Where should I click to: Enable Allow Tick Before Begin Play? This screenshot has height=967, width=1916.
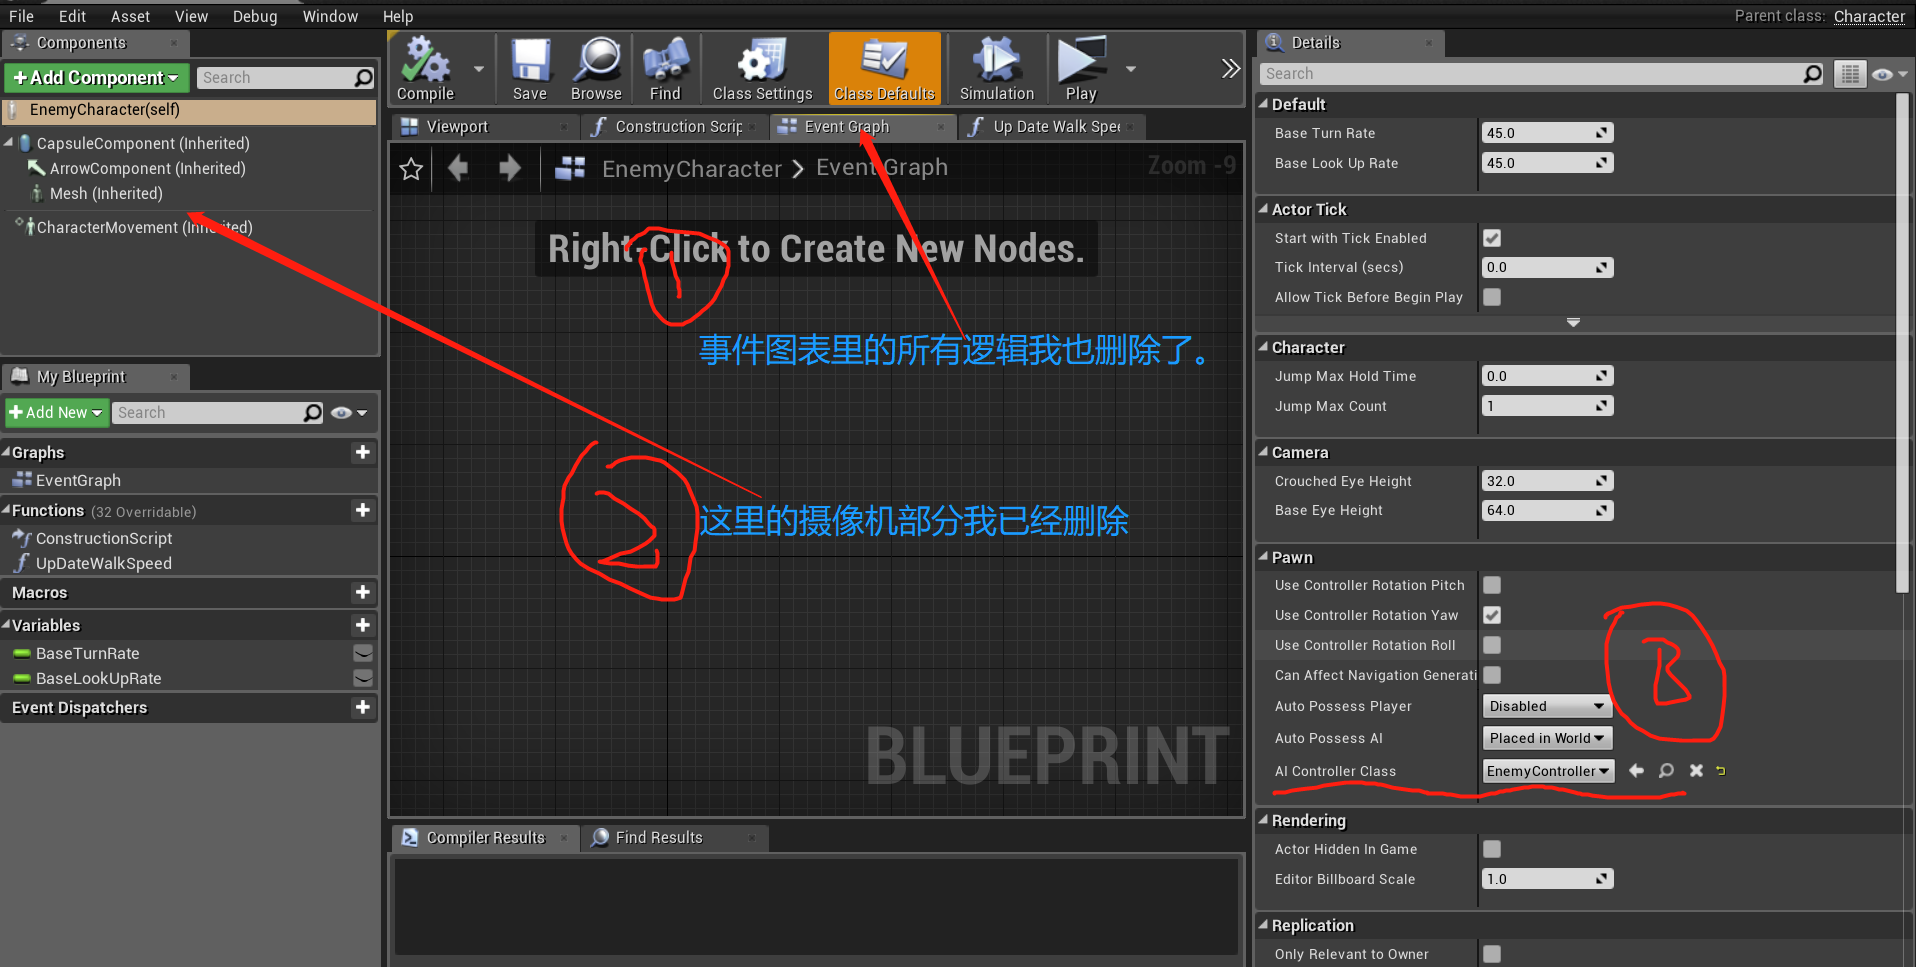(1492, 297)
